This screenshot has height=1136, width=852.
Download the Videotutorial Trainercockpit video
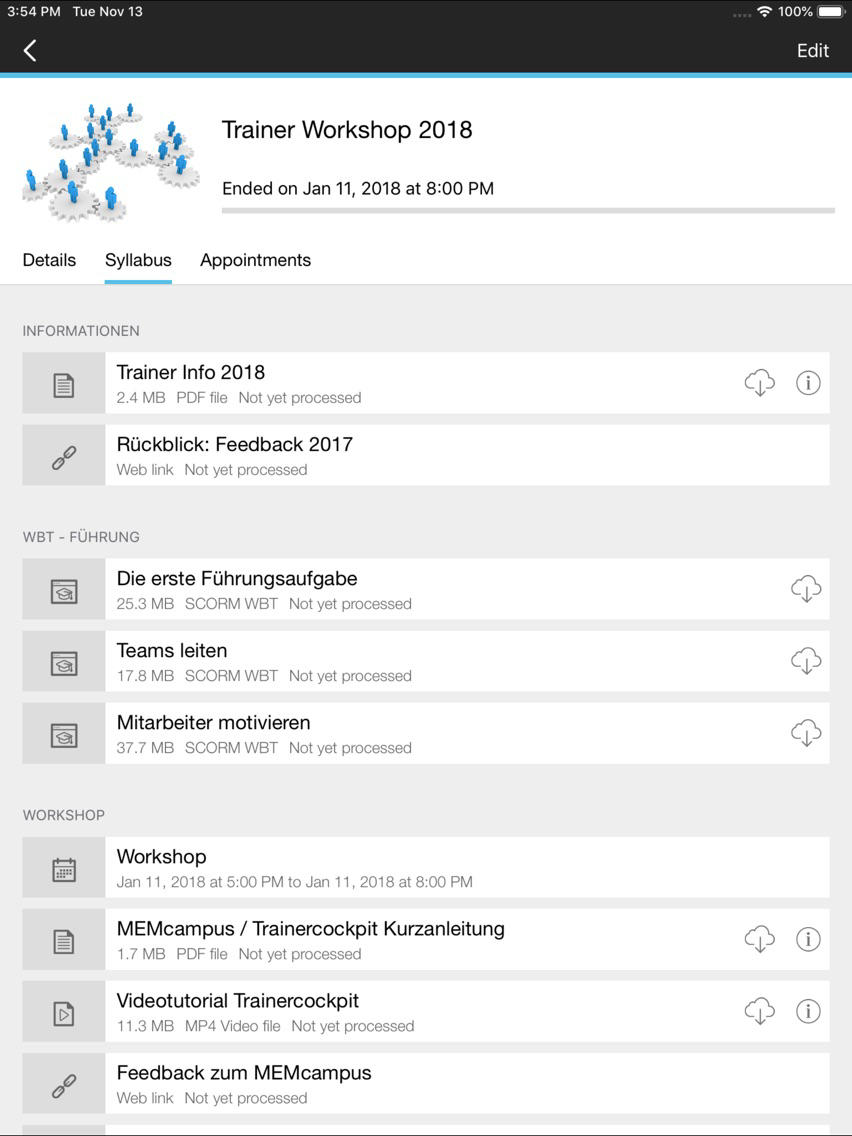point(759,1011)
